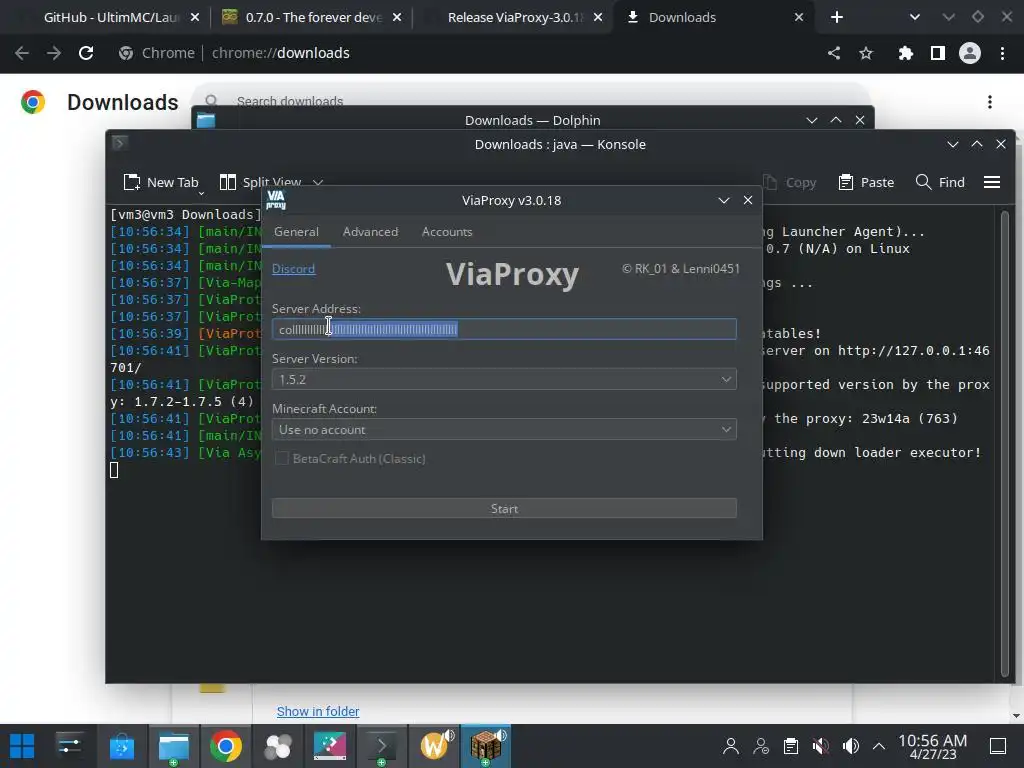
Task: Click the Konsole terminal icon in title bar
Action: [120, 144]
